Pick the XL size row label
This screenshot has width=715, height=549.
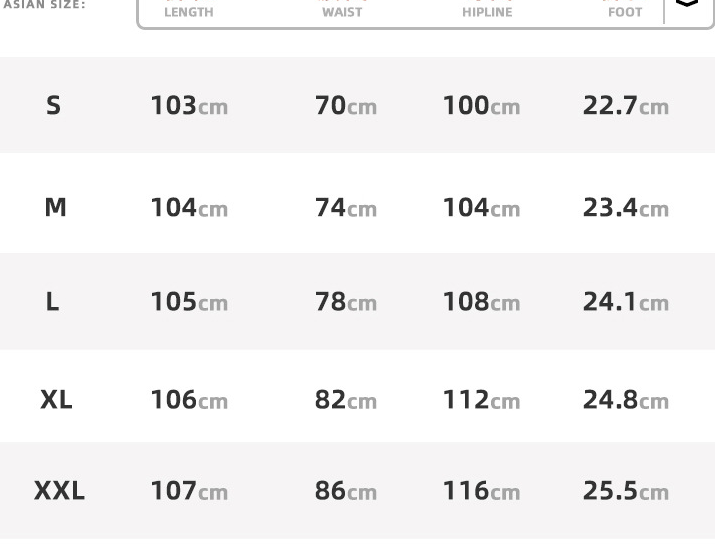(56, 399)
